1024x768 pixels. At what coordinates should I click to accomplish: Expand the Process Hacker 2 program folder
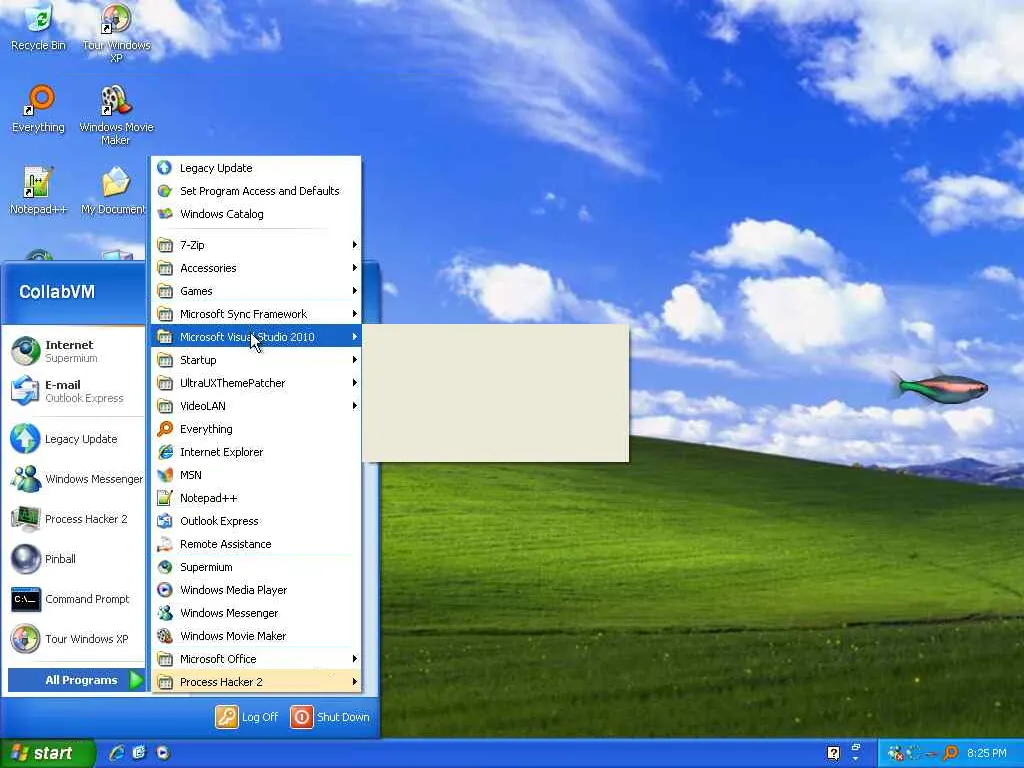pos(256,682)
